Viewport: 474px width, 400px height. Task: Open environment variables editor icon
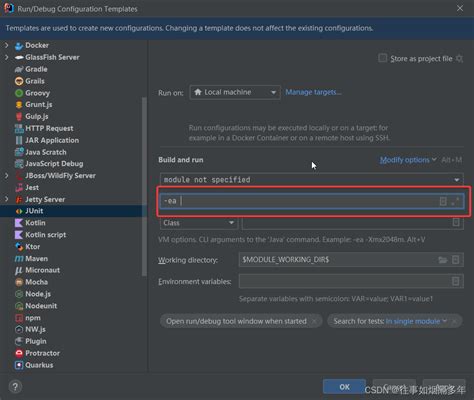[455, 281]
